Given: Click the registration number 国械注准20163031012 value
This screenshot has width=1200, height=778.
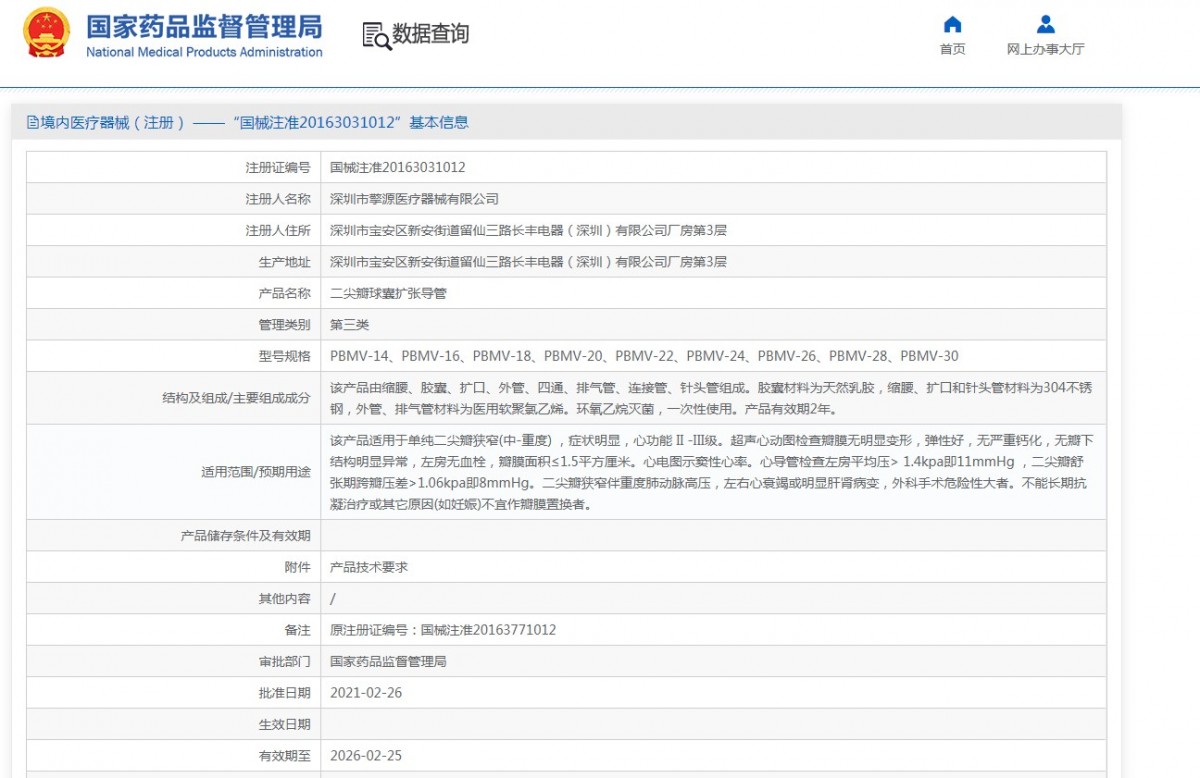Looking at the screenshot, I should point(397,168).
